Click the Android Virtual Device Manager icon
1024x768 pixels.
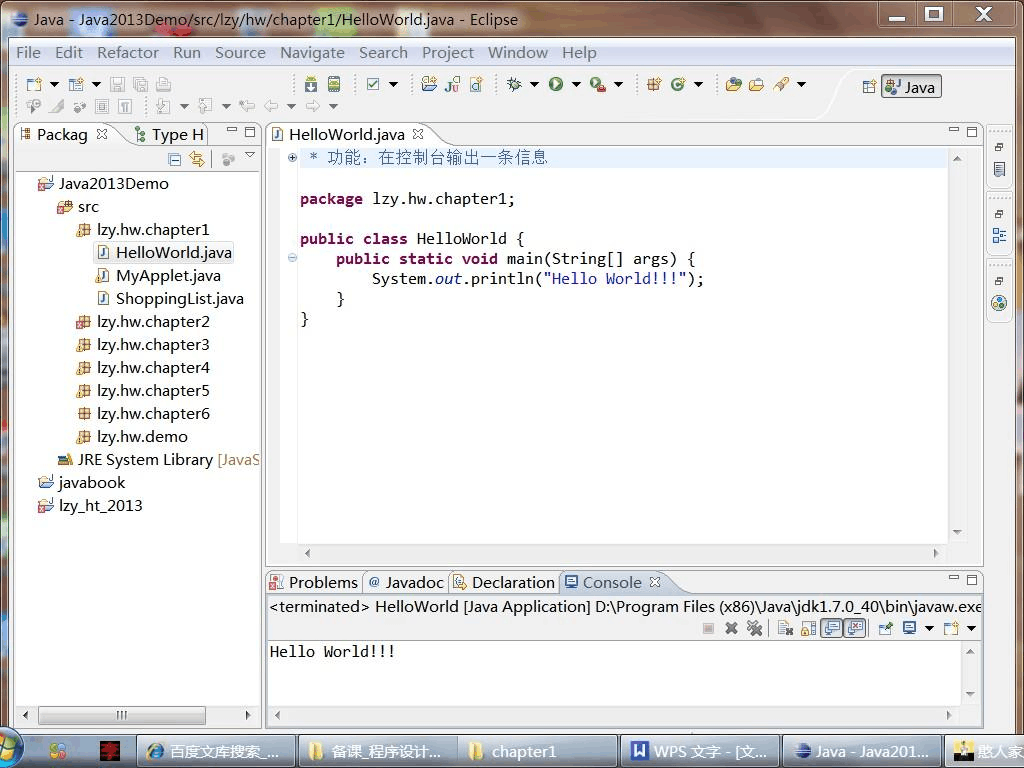pyautogui.click(x=334, y=84)
